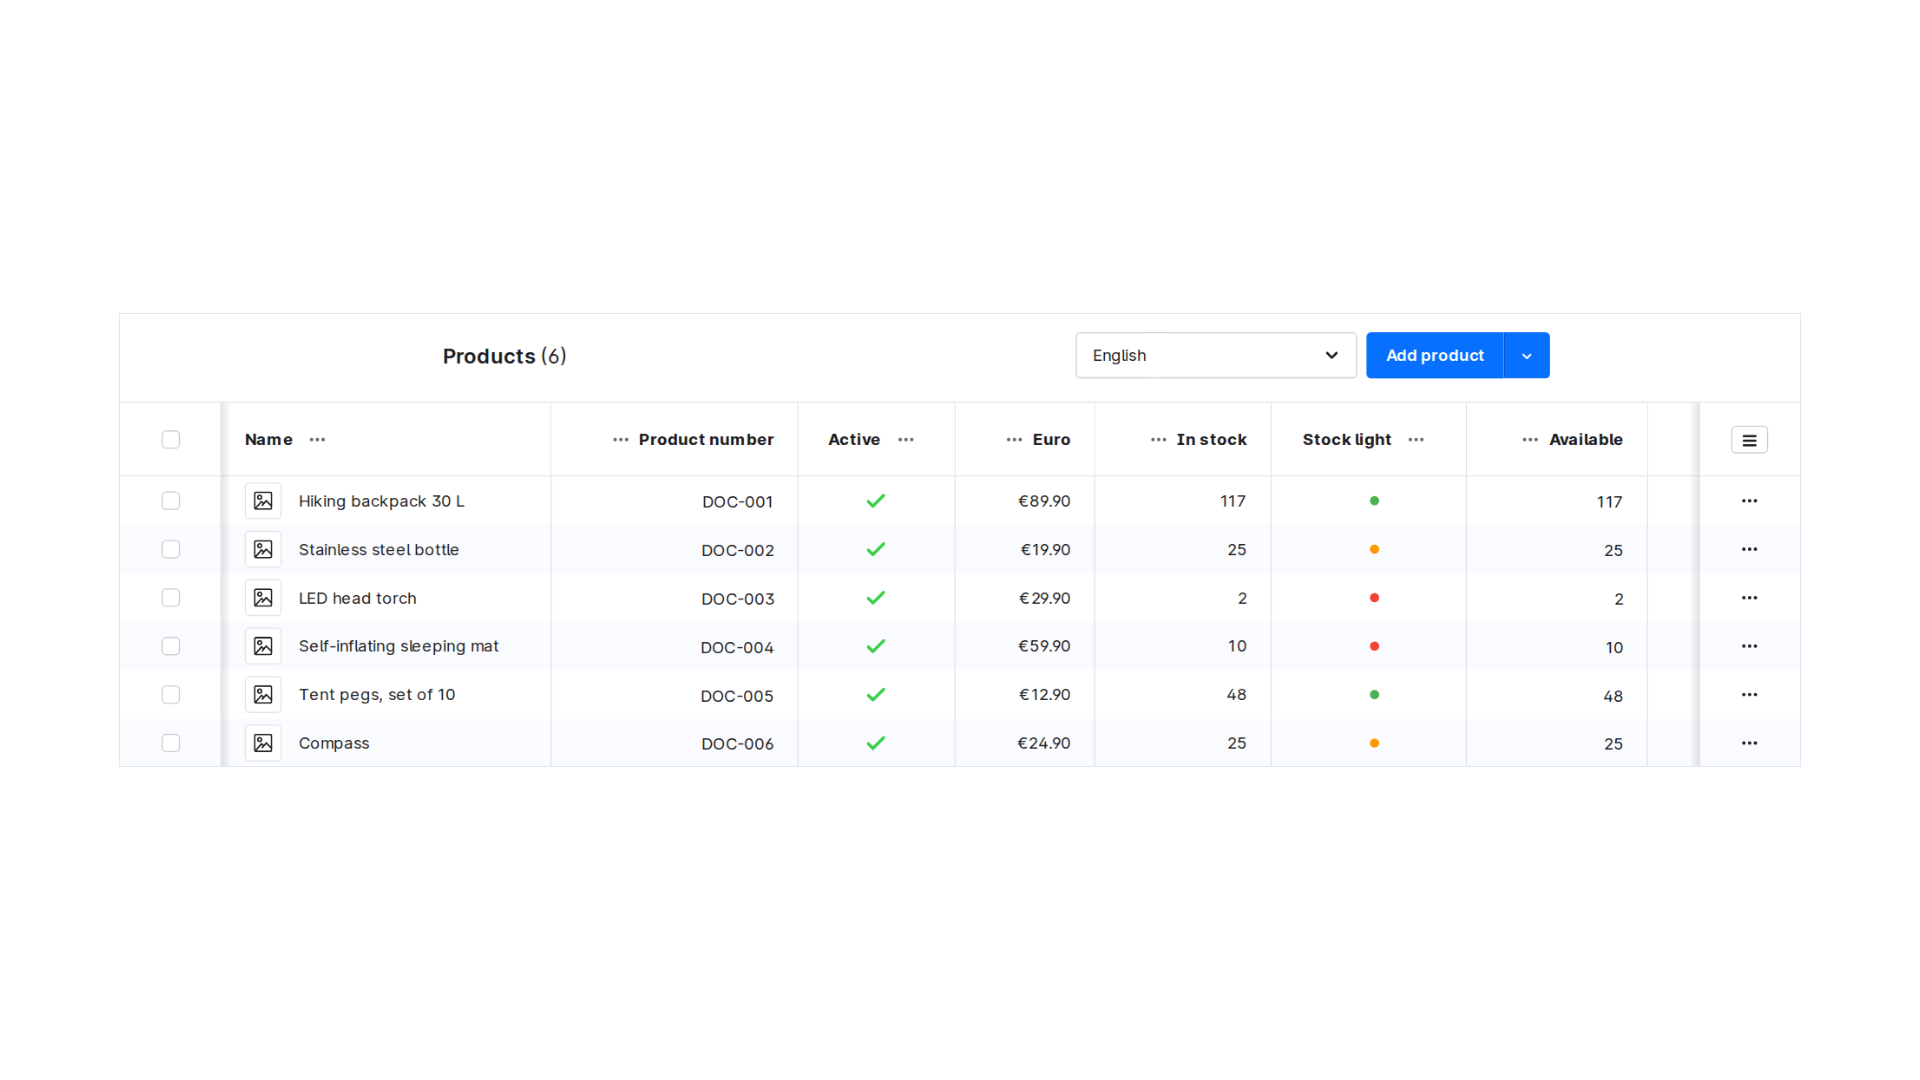Screen dimensions: 1920x1080
Task: Open In stock column options dots
Action: point(1158,440)
